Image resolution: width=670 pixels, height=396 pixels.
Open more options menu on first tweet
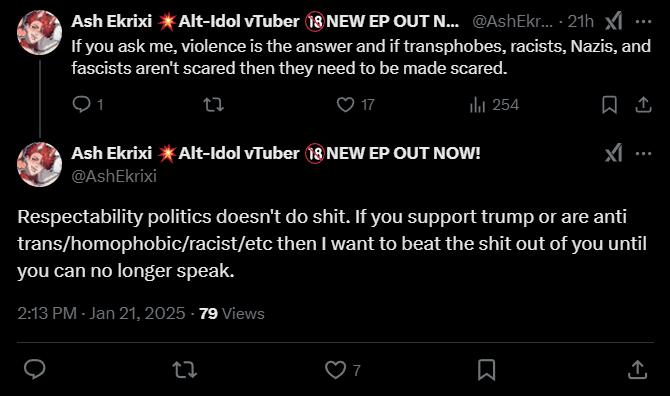coord(643,21)
